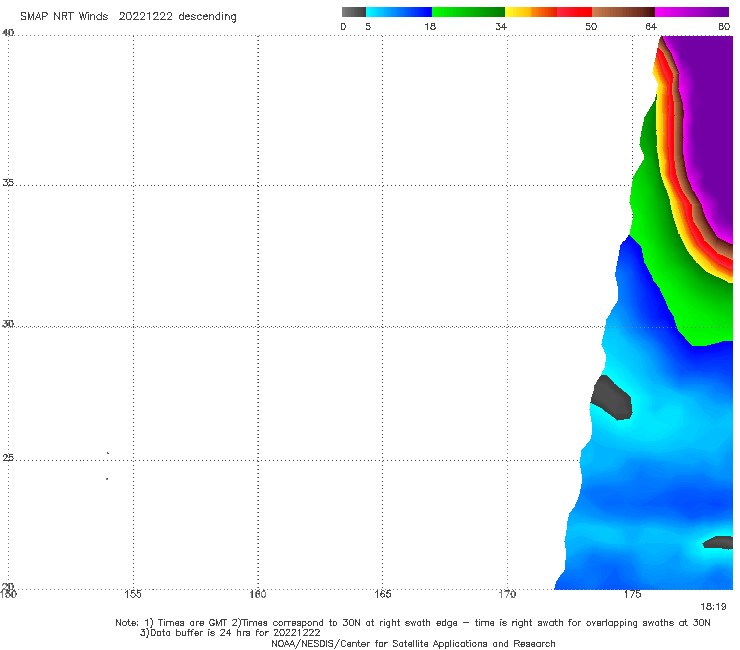
Task: Click the longitude label '160'
Action: [258, 594]
